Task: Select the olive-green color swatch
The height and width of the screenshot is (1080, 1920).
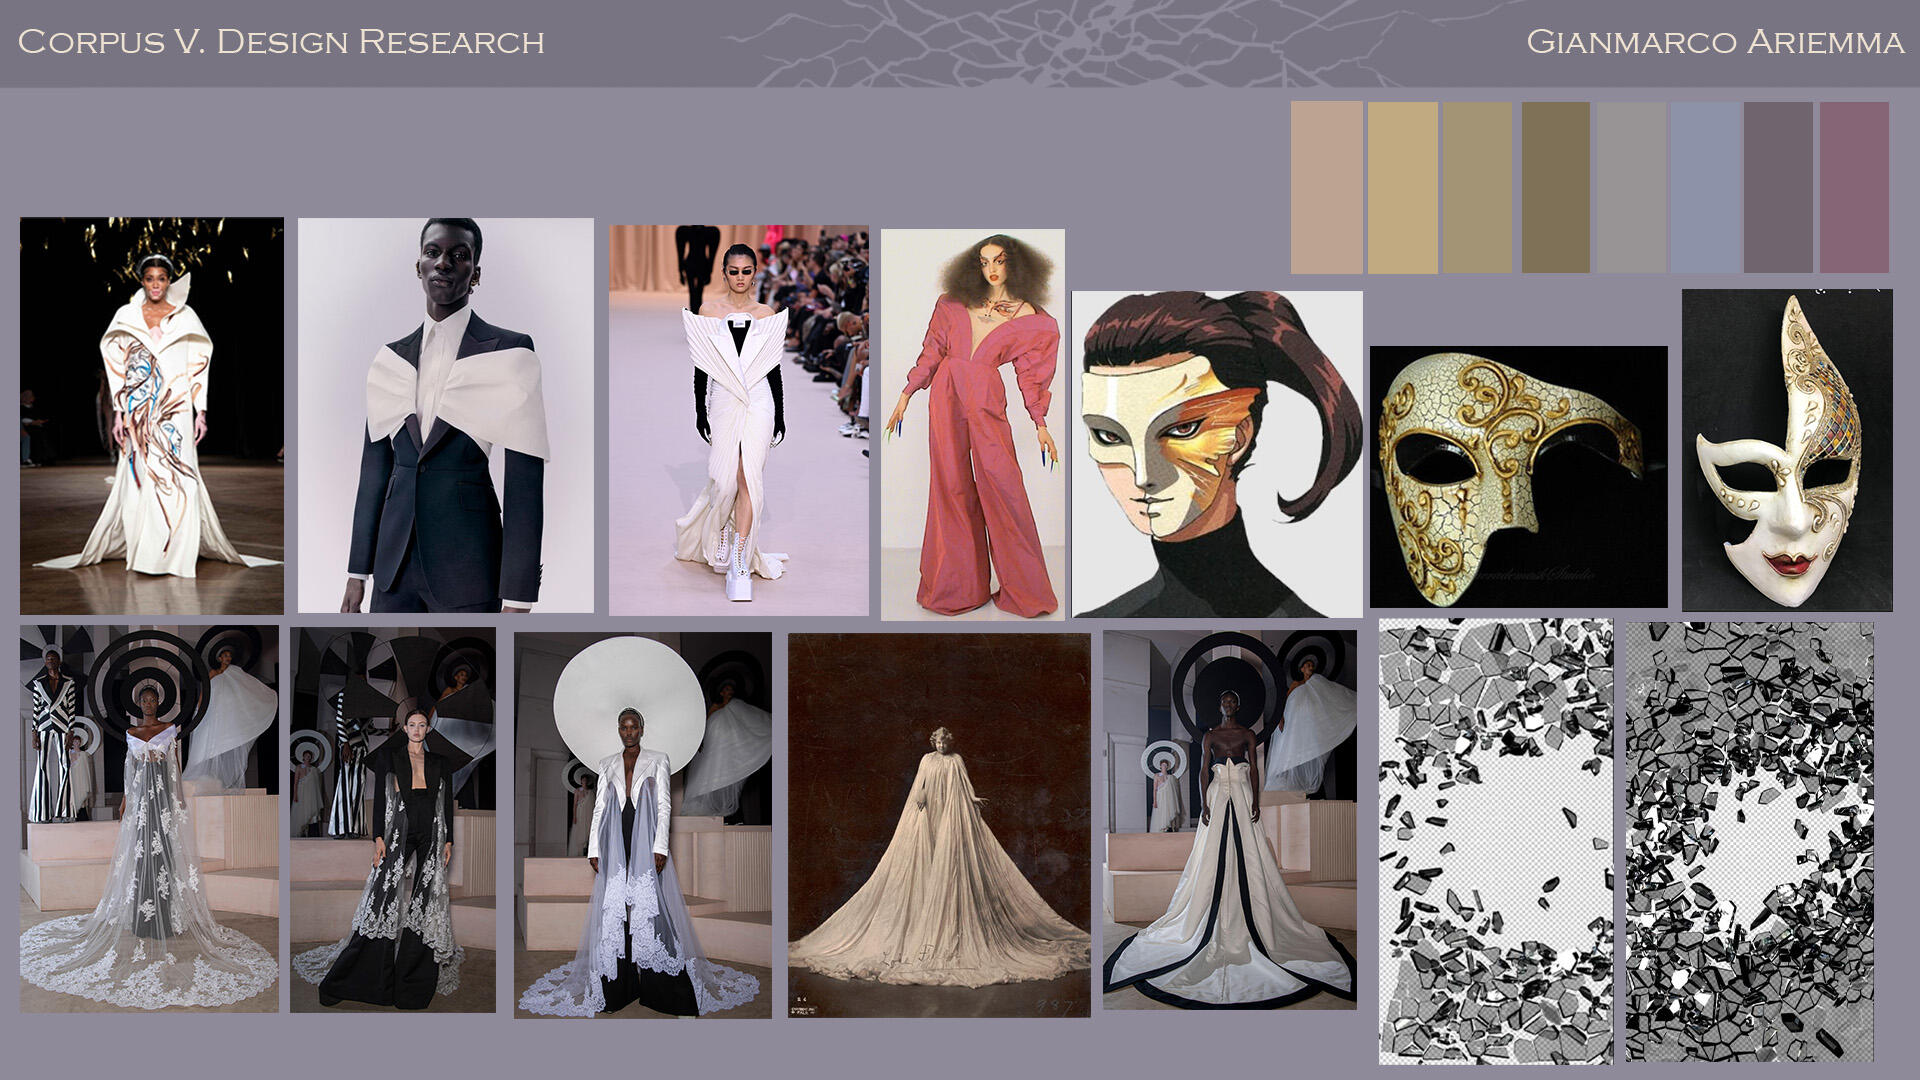Action: 1555,185
